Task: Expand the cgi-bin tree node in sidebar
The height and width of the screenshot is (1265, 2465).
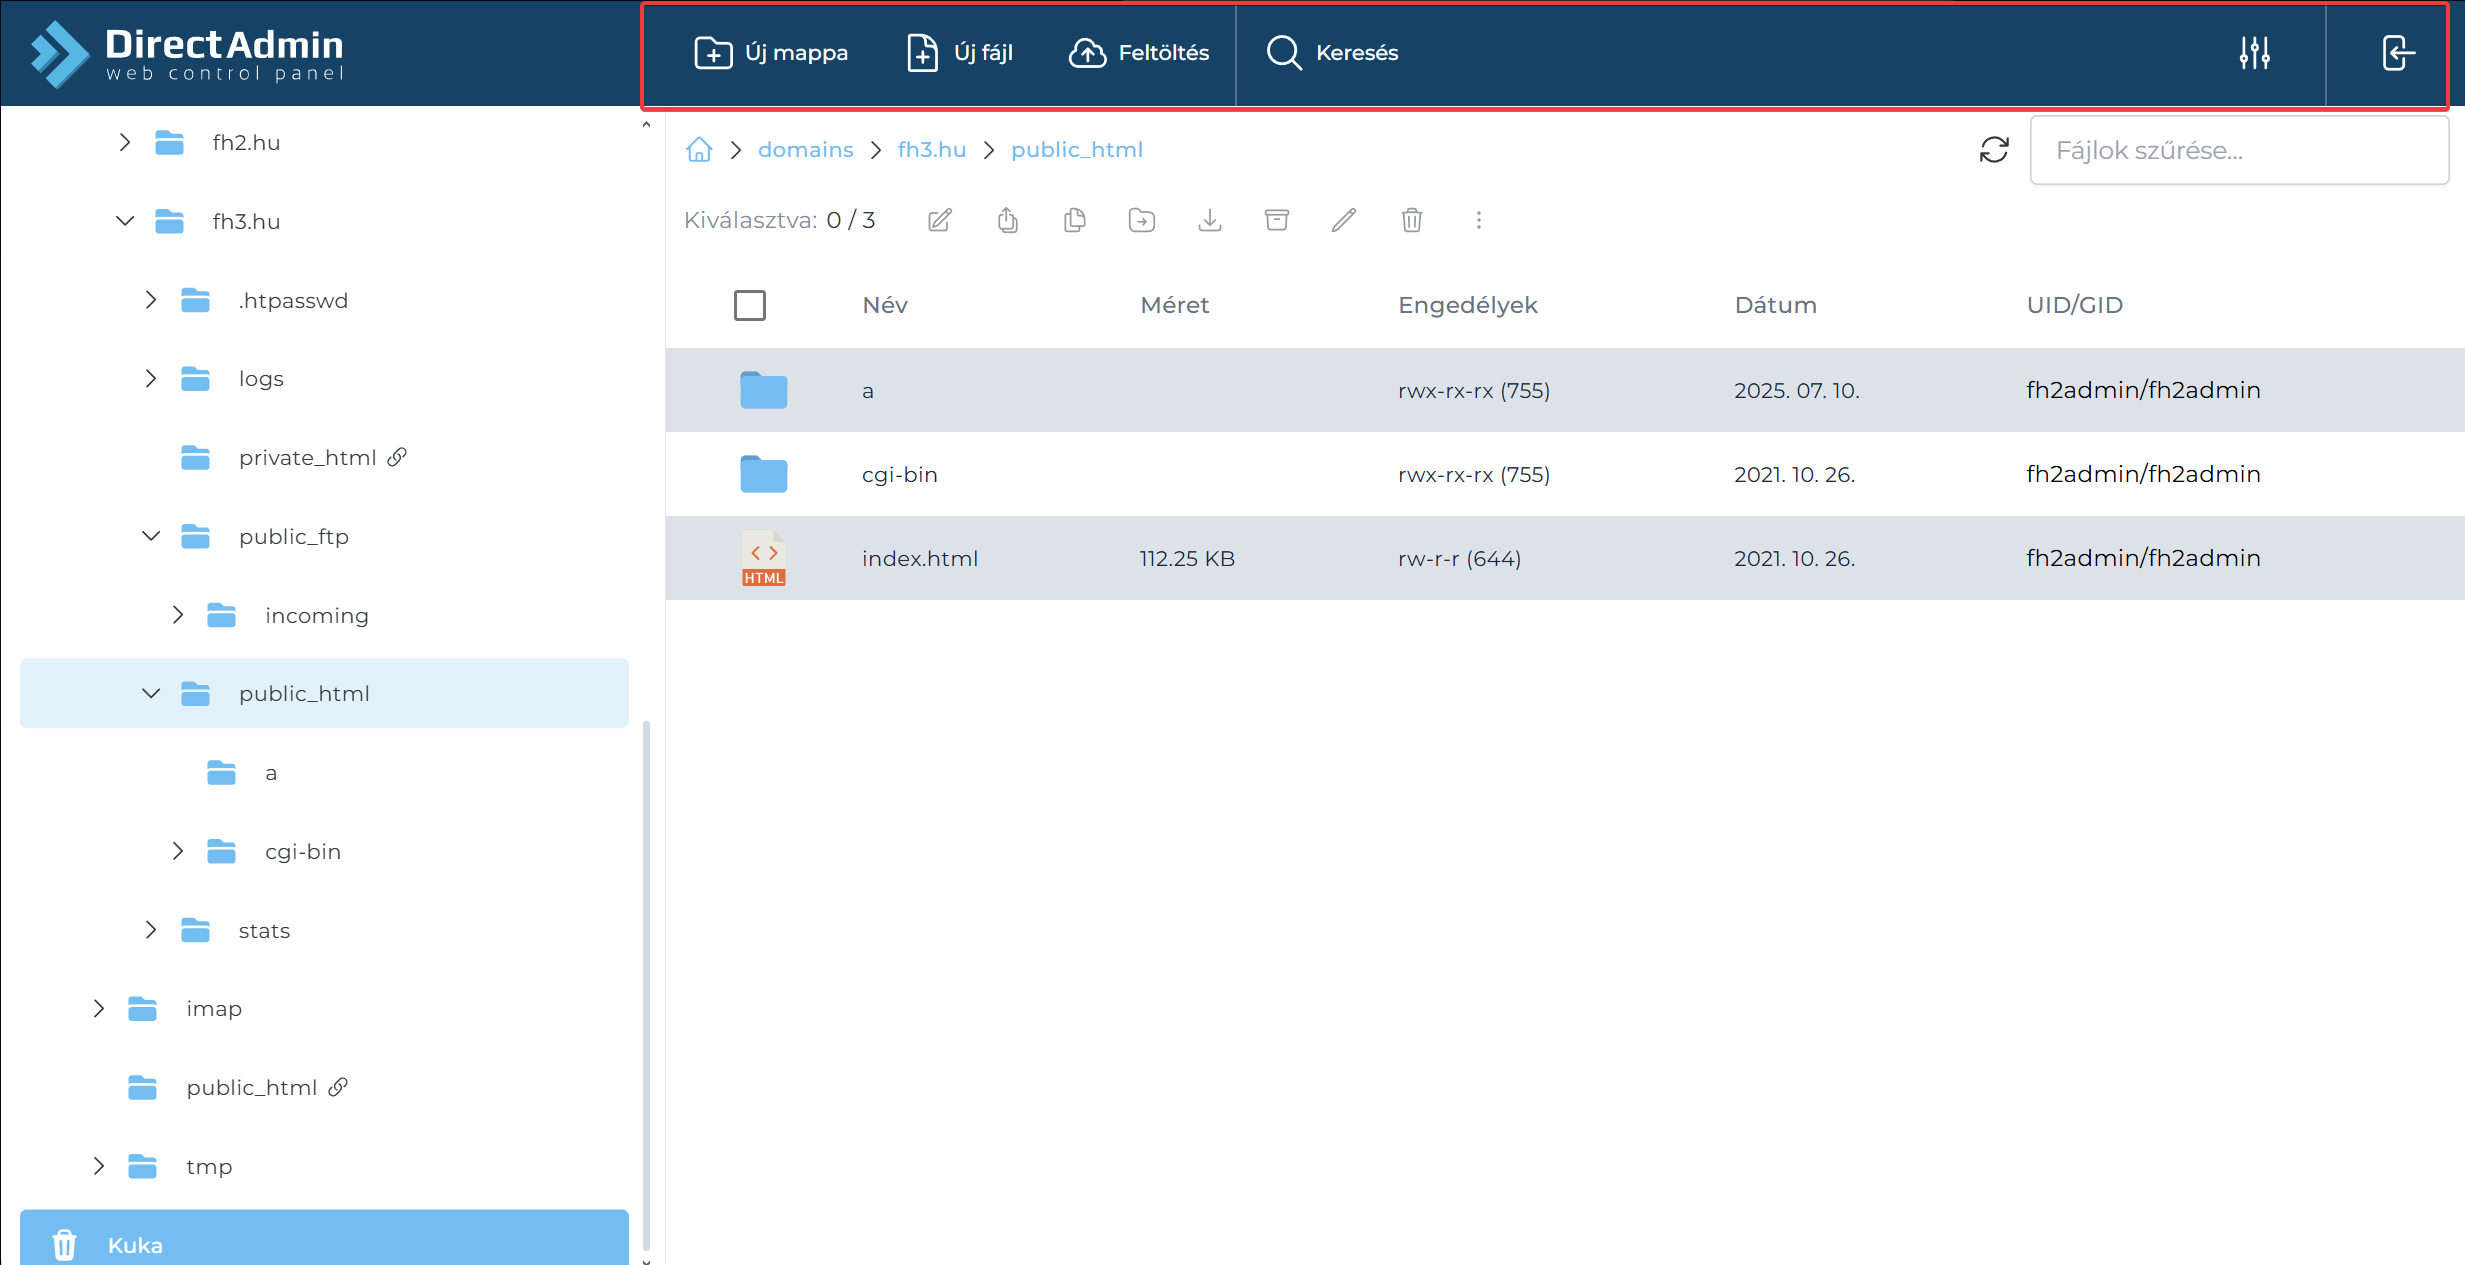Action: point(178,851)
